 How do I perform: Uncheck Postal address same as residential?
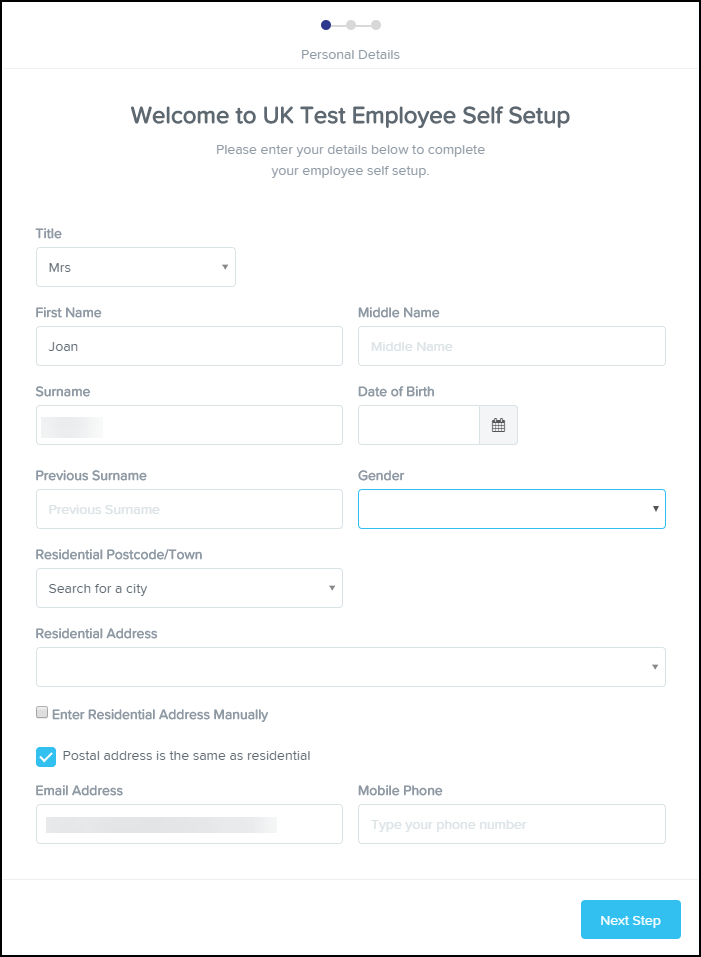(x=46, y=756)
